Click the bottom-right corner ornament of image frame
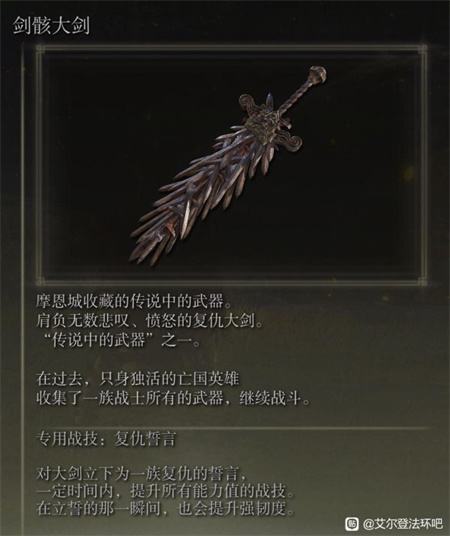450x536 pixels. coord(423,281)
